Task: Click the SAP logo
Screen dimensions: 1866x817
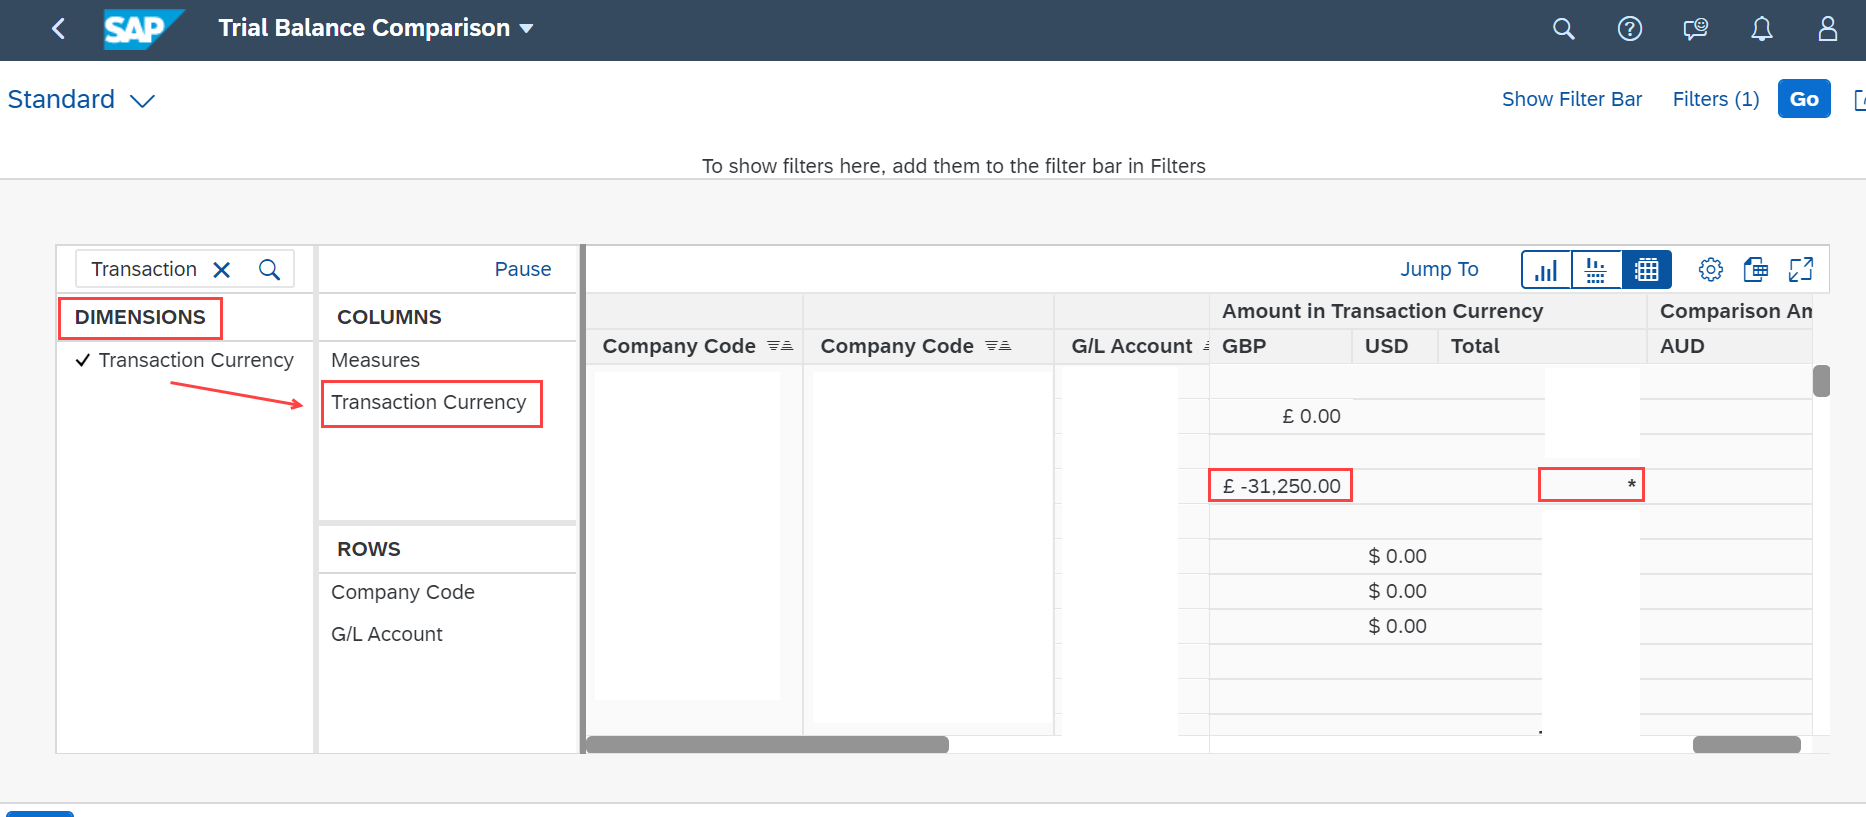Action: point(144,29)
